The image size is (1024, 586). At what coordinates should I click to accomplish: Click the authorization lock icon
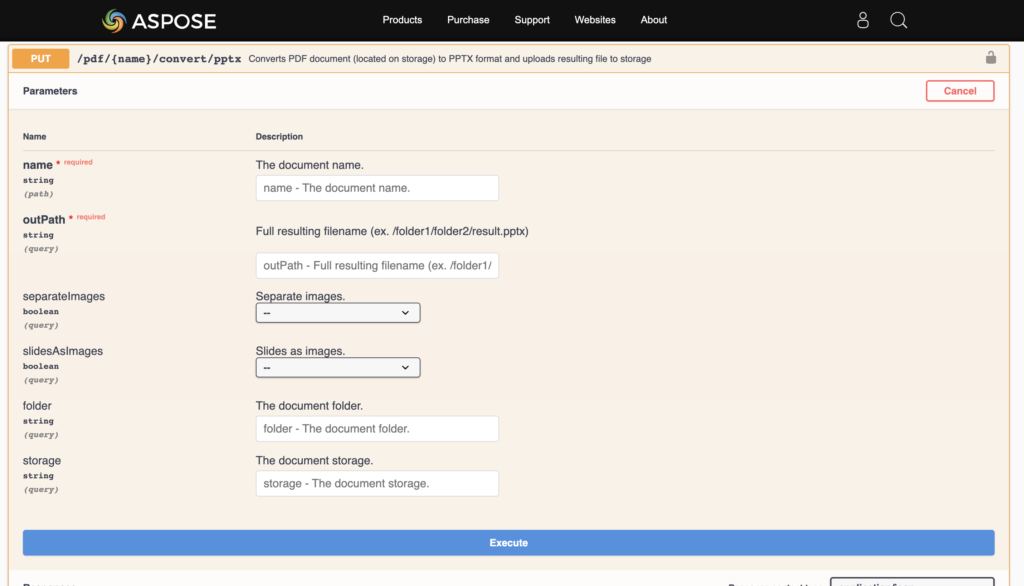coord(990,58)
